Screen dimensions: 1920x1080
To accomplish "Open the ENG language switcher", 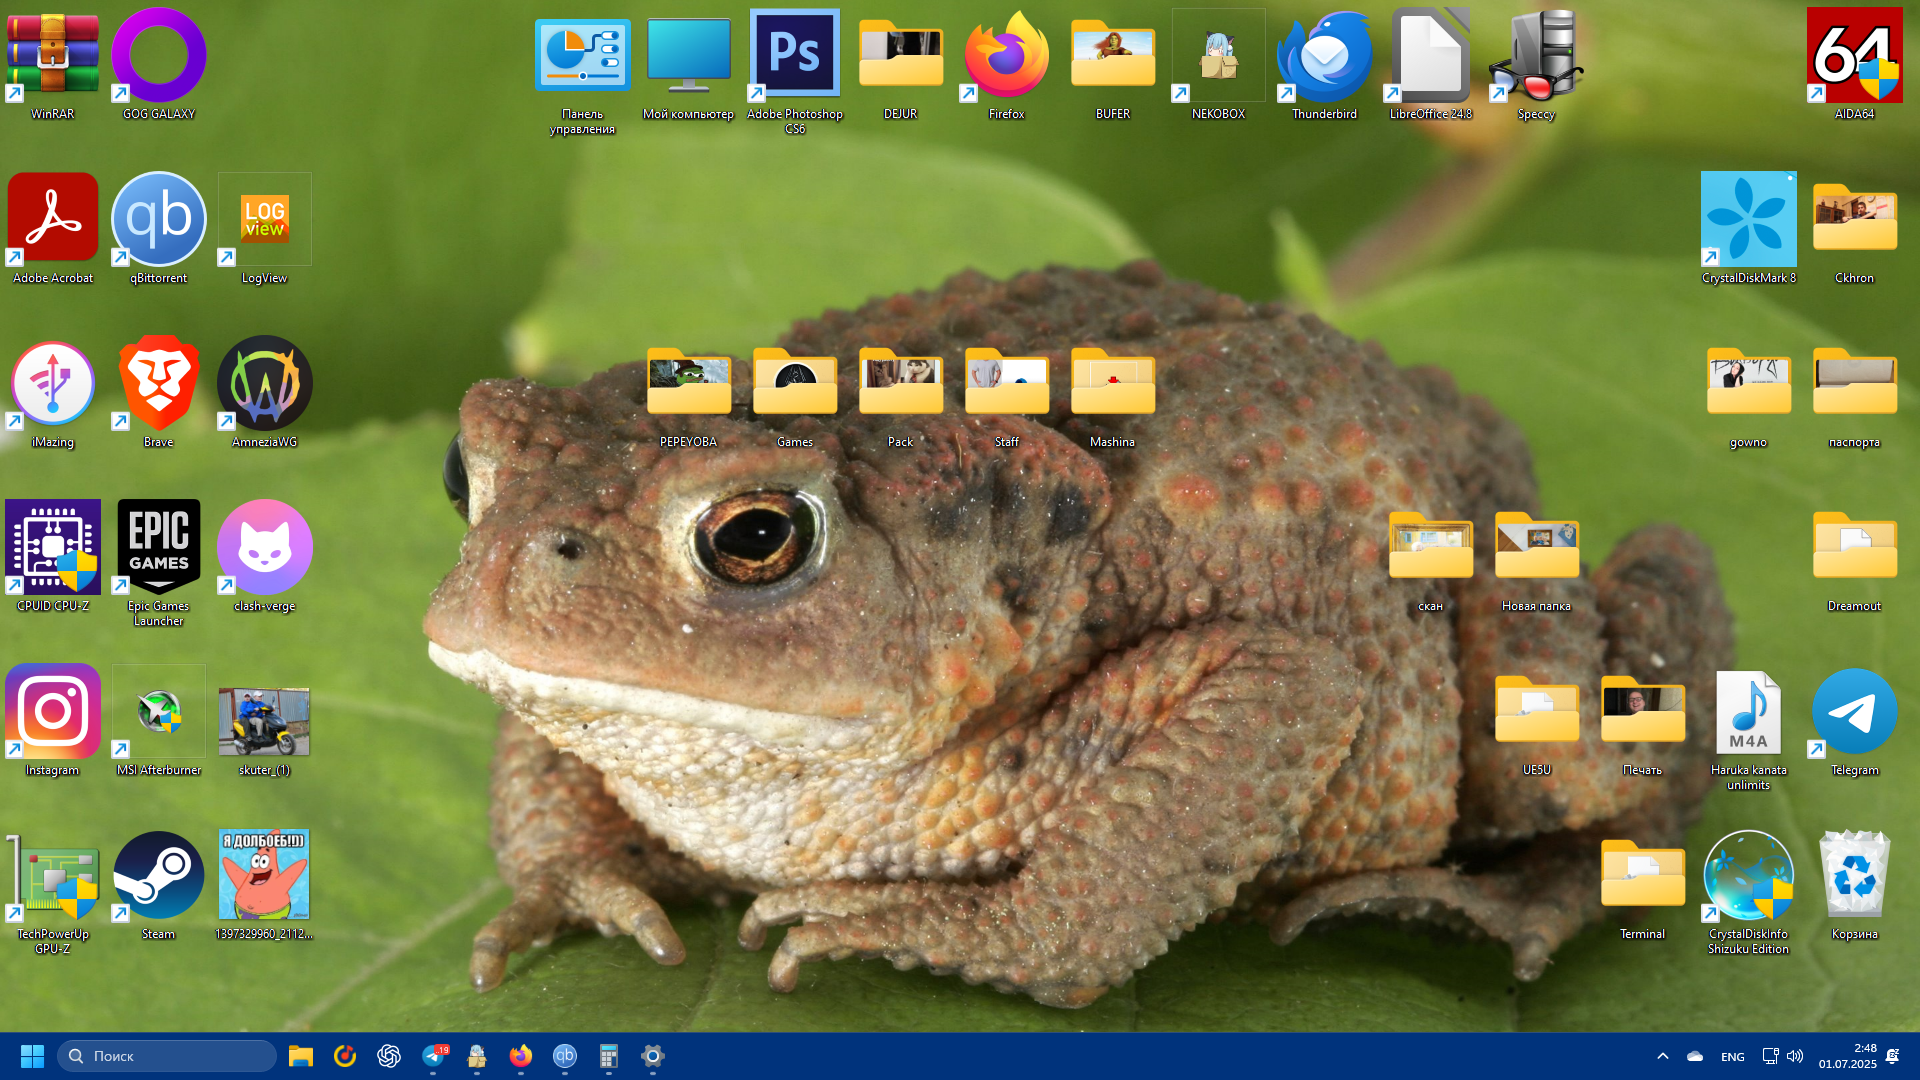I will pos(1732,1057).
